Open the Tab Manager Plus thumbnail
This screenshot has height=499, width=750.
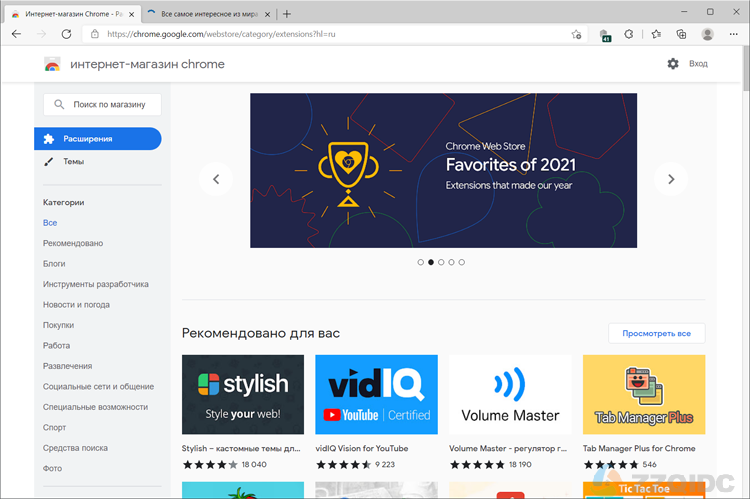pyautogui.click(x=644, y=395)
